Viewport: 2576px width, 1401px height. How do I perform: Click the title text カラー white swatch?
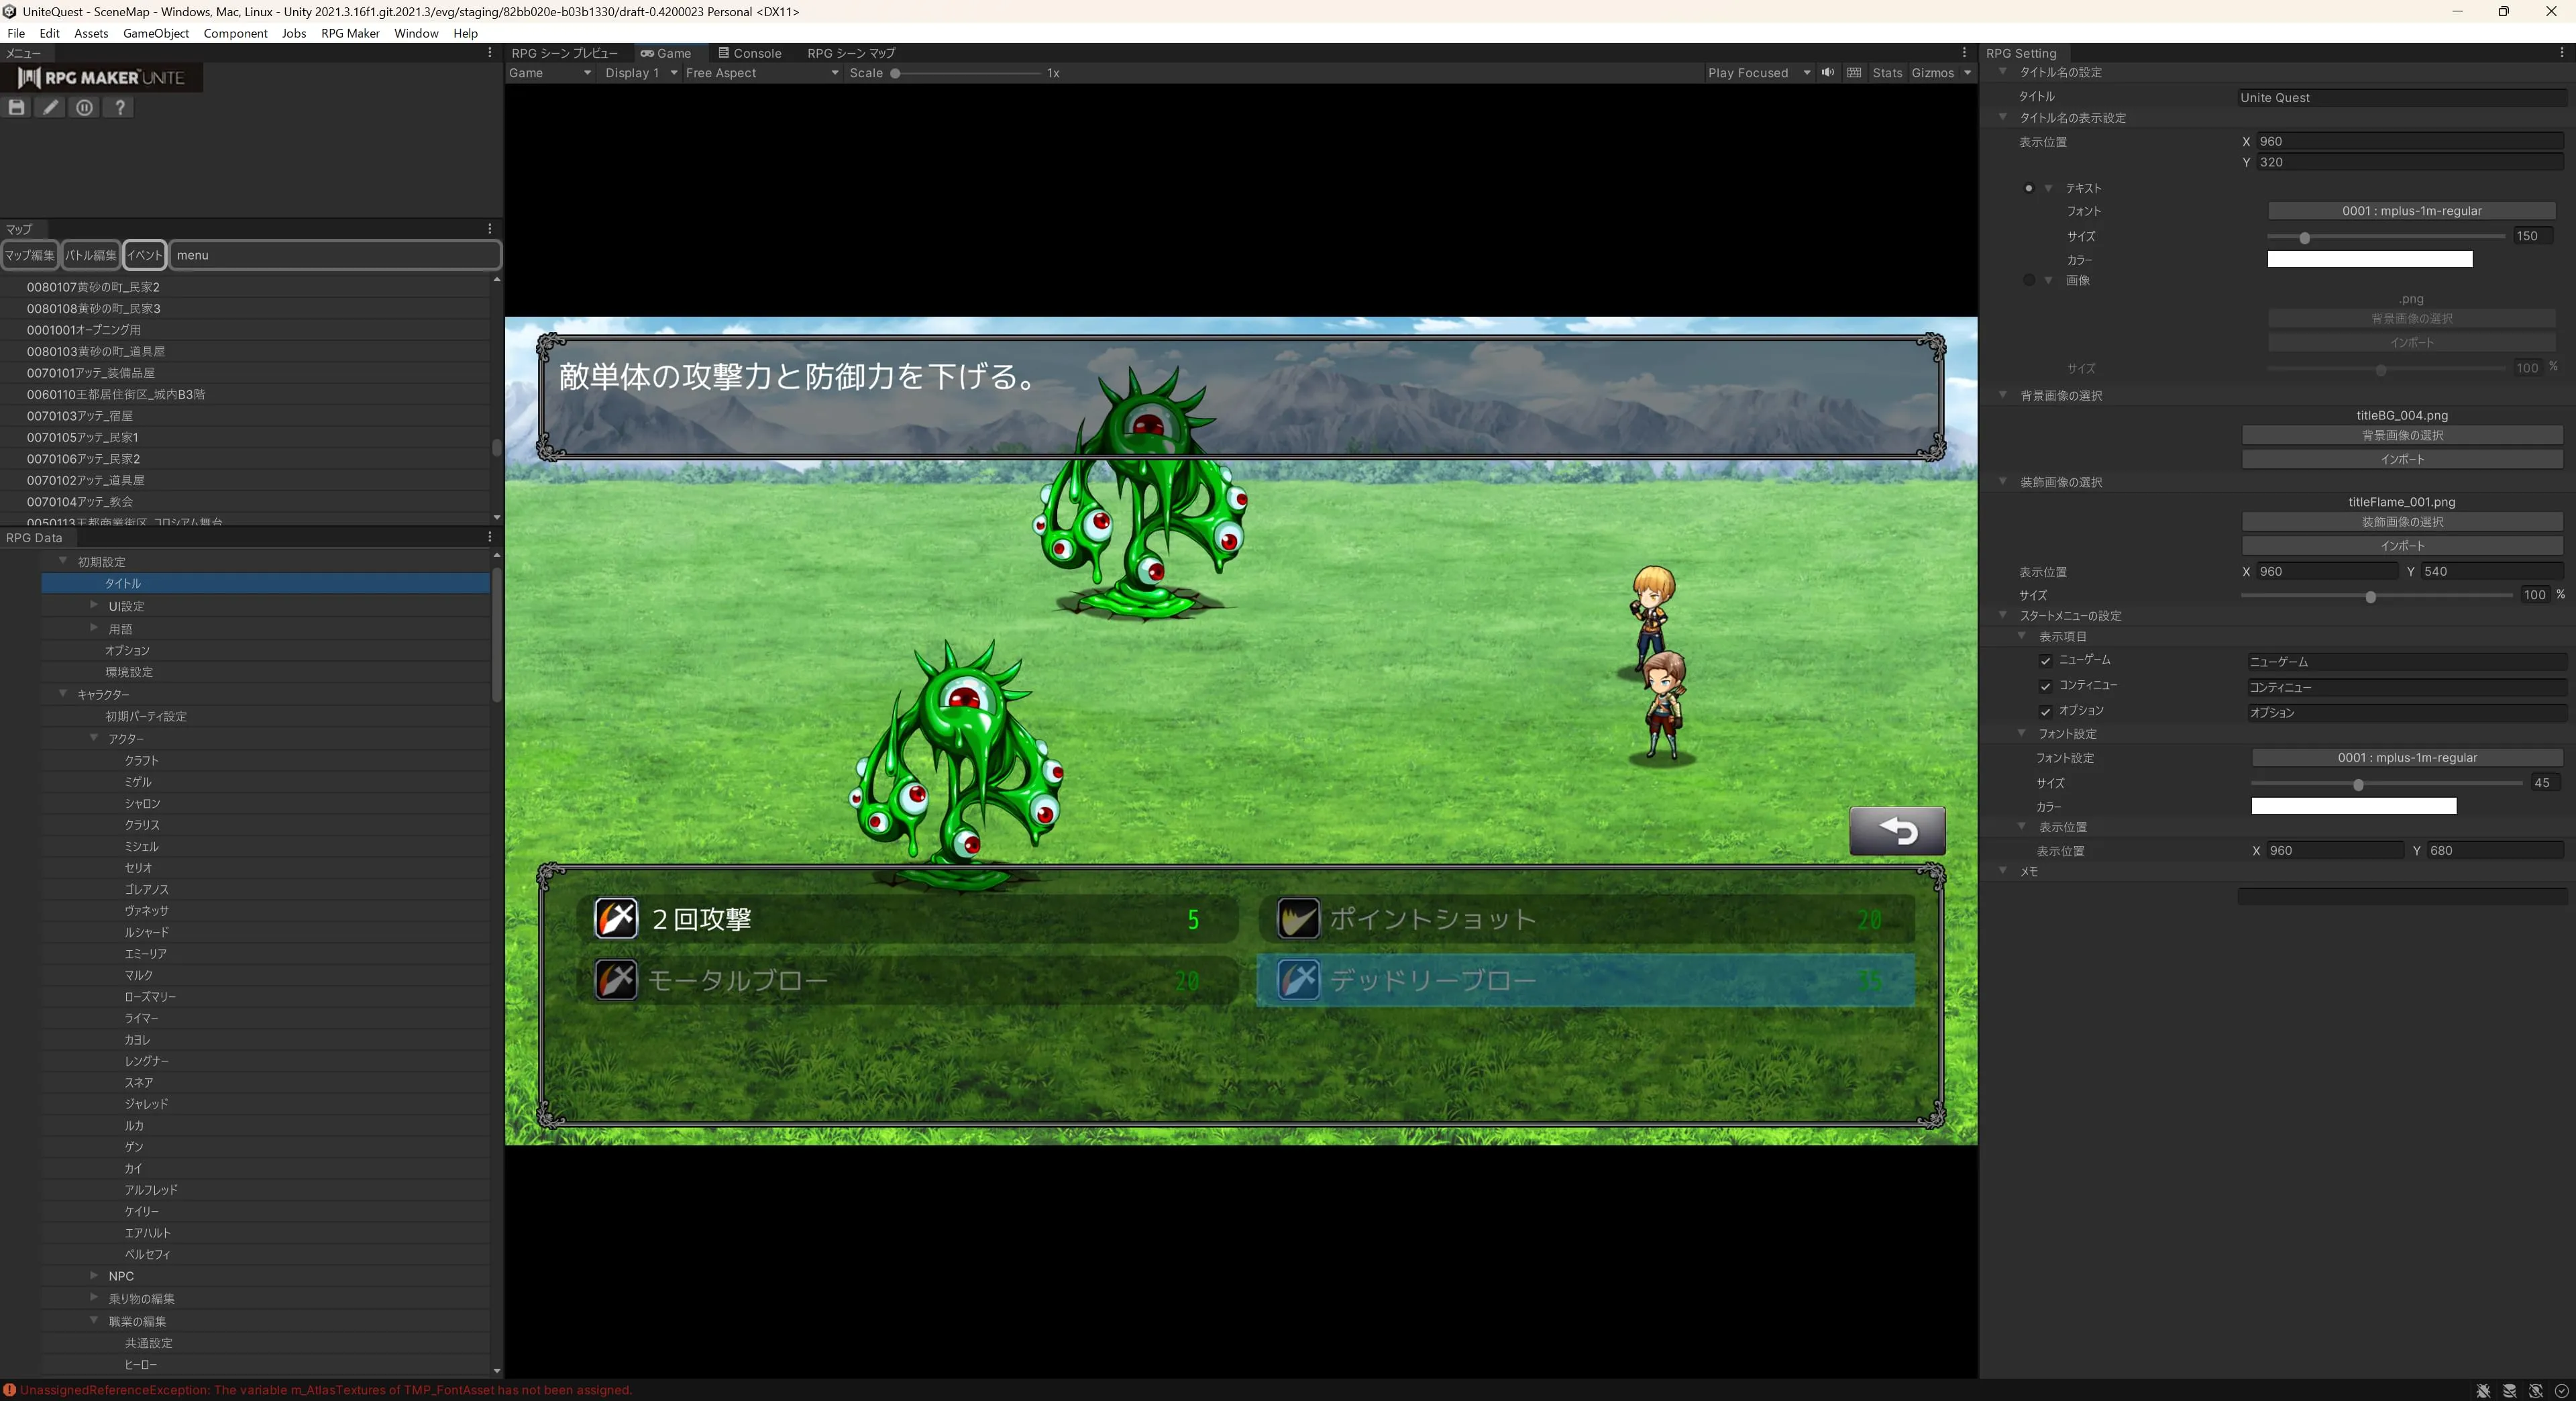pyautogui.click(x=2369, y=260)
